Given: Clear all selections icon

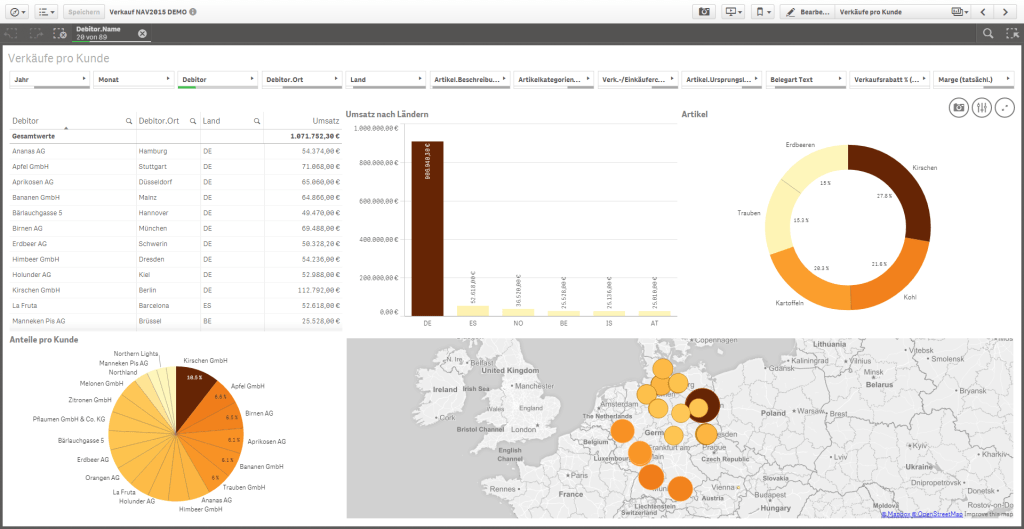Looking at the screenshot, I should (58, 34).
